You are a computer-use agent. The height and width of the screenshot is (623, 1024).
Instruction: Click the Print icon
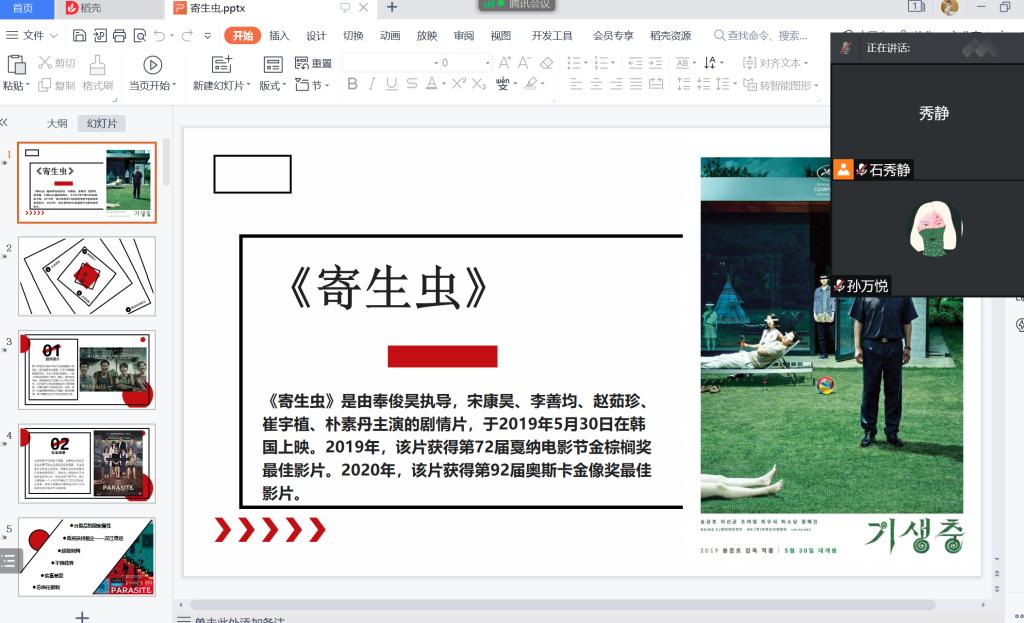point(120,36)
